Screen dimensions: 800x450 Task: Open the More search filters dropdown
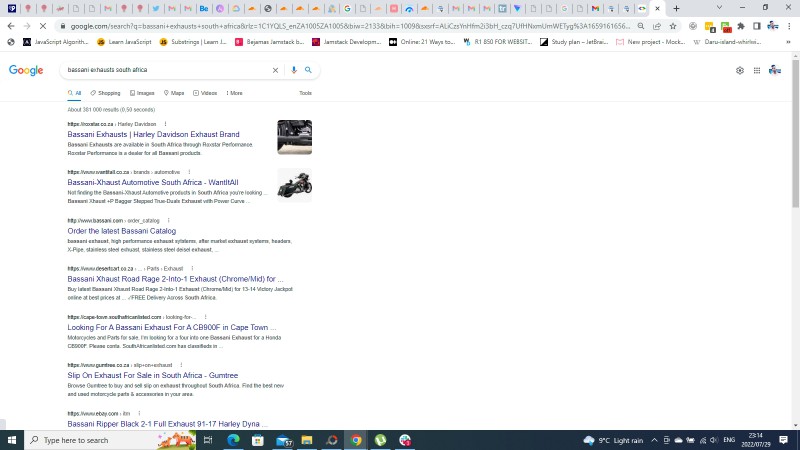click(x=235, y=93)
